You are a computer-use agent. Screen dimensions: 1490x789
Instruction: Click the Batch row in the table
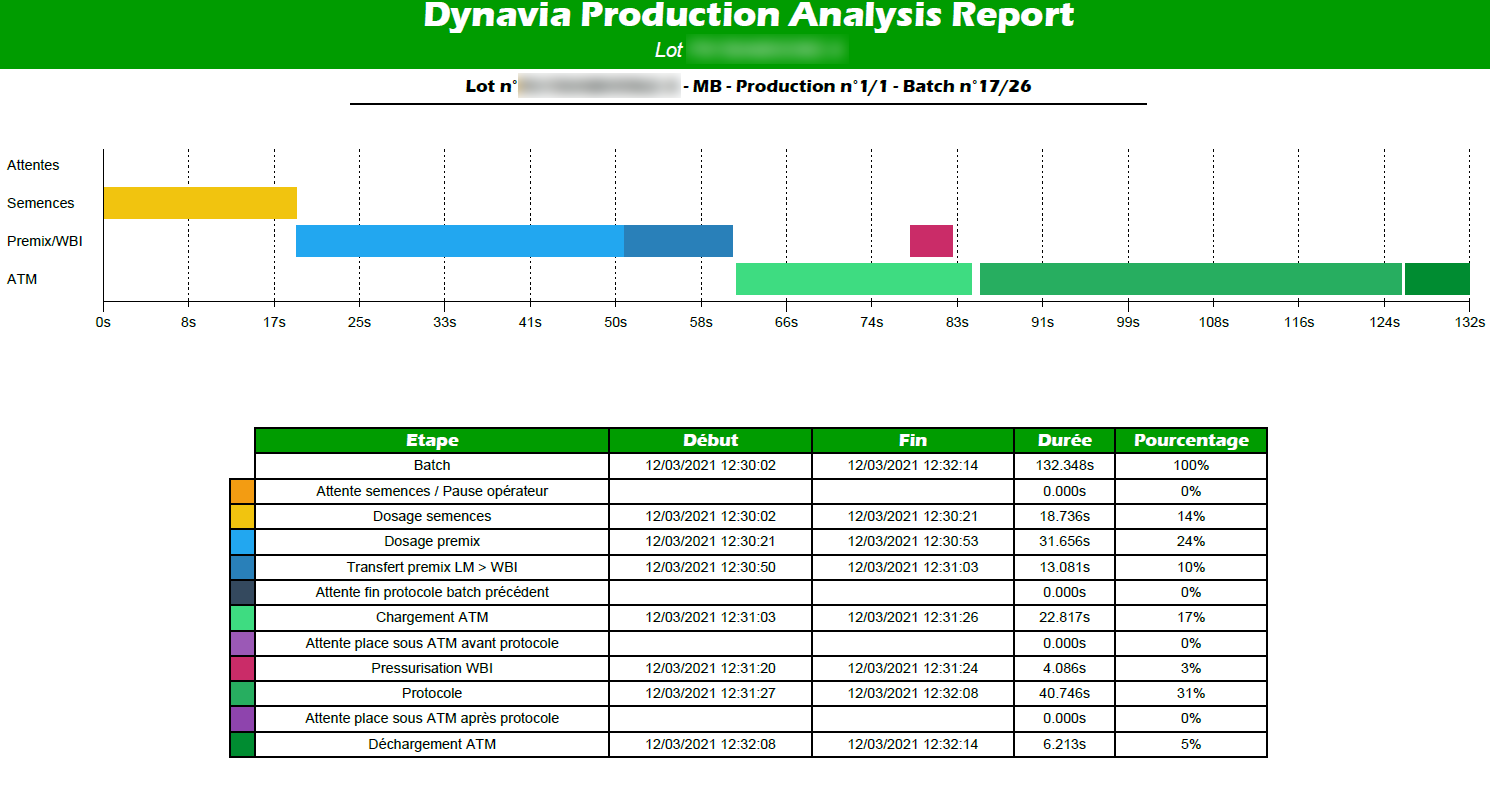click(431, 465)
